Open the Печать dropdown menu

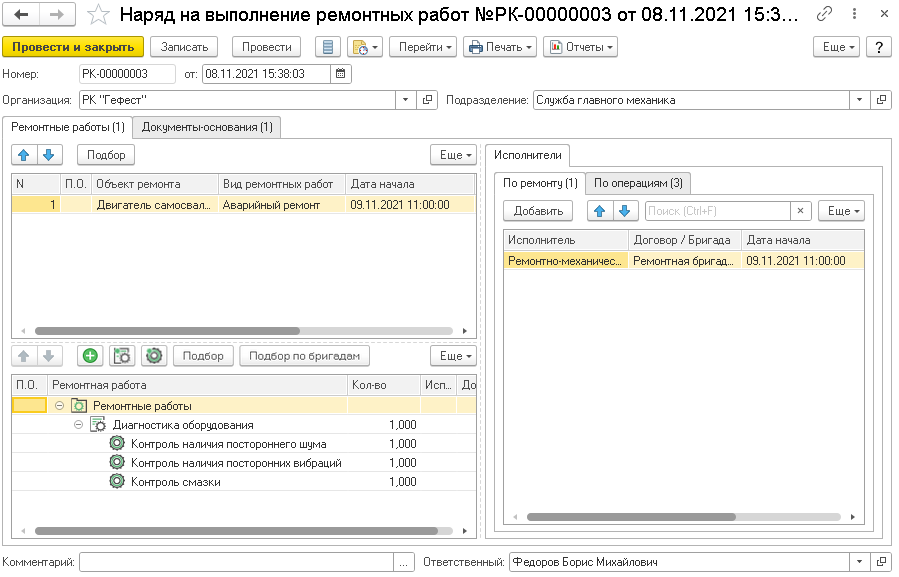pyautogui.click(x=500, y=47)
